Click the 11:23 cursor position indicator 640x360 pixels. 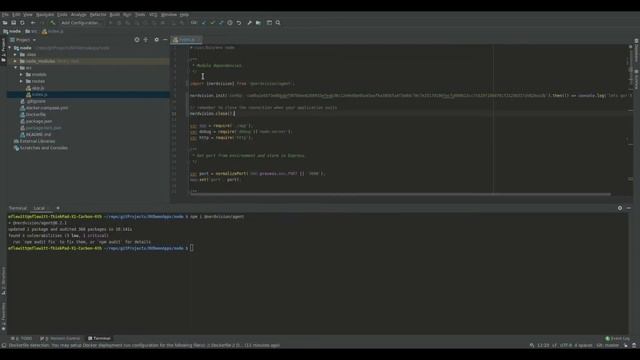coord(543,345)
